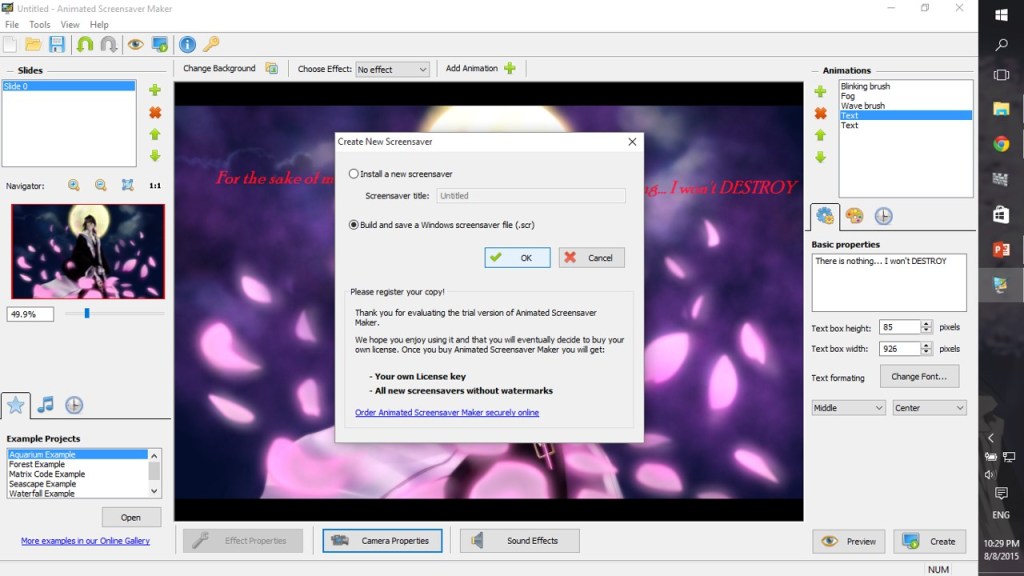Click the green Undo arrow icon
This screenshot has width=1024, height=576.
[85, 44]
